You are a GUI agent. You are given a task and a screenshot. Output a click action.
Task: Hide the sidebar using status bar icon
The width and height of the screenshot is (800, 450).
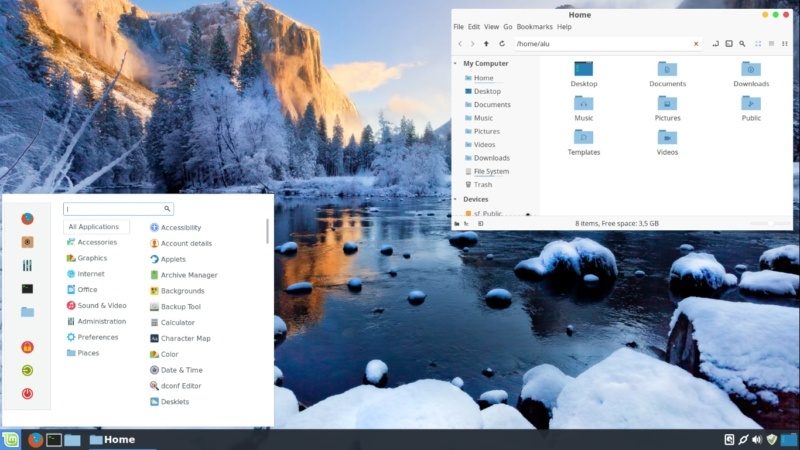click(481, 223)
